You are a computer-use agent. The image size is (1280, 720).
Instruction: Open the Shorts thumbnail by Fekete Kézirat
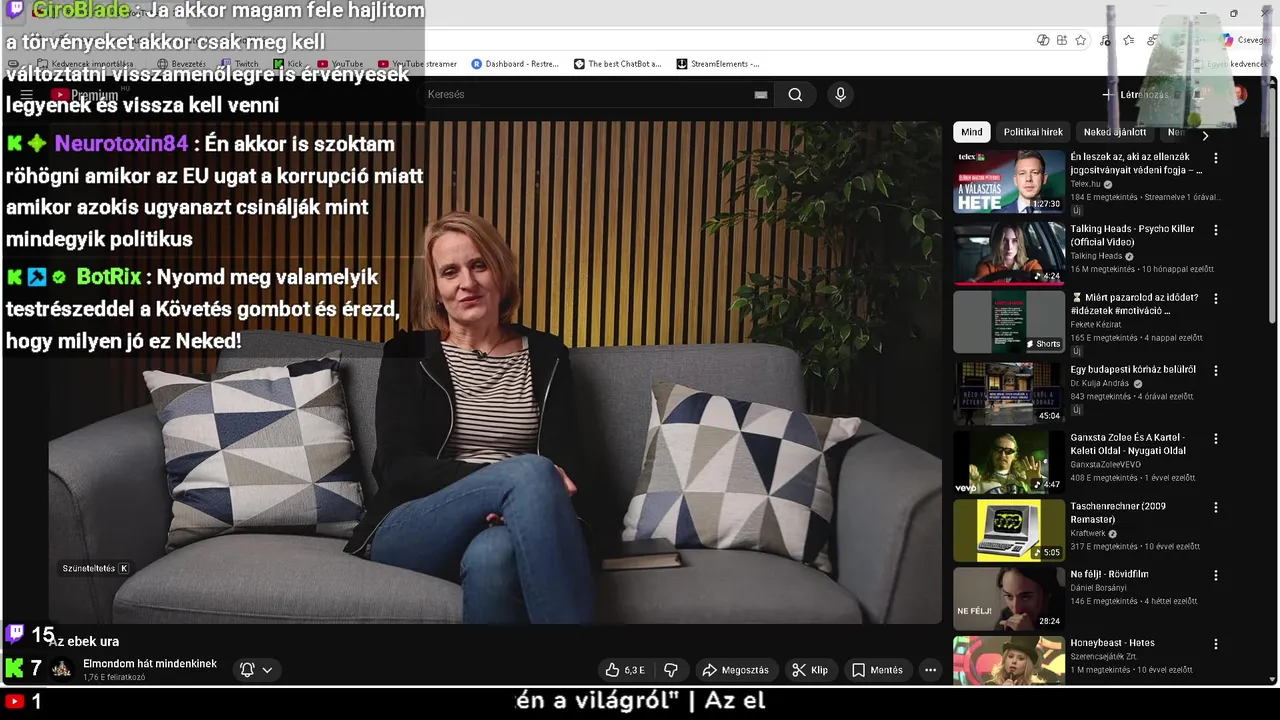tap(1009, 322)
